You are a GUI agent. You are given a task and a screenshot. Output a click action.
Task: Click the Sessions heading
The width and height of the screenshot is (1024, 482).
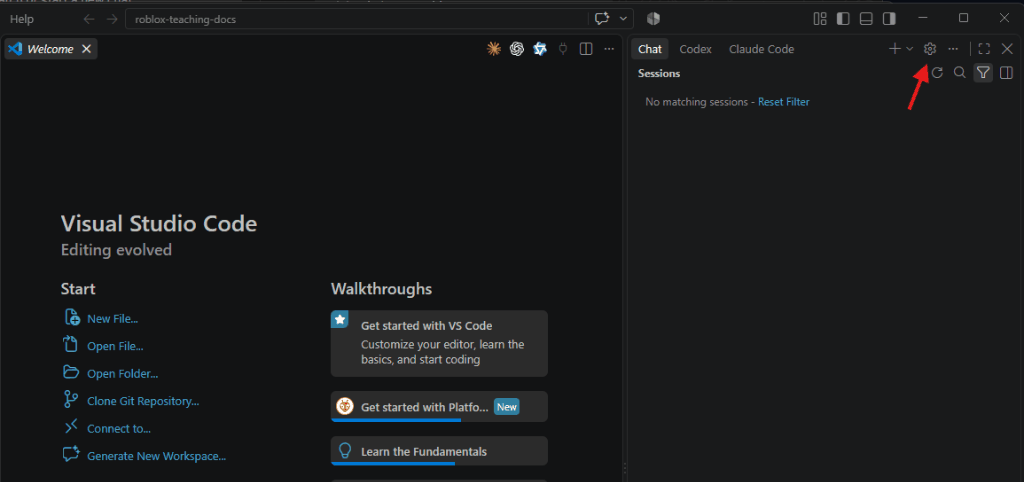(659, 73)
